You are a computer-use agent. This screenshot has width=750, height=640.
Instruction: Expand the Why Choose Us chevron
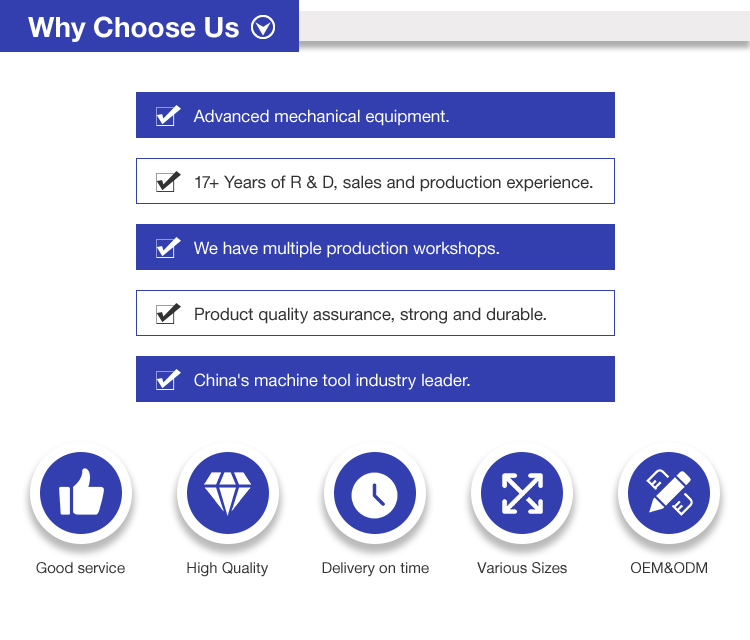tap(263, 27)
